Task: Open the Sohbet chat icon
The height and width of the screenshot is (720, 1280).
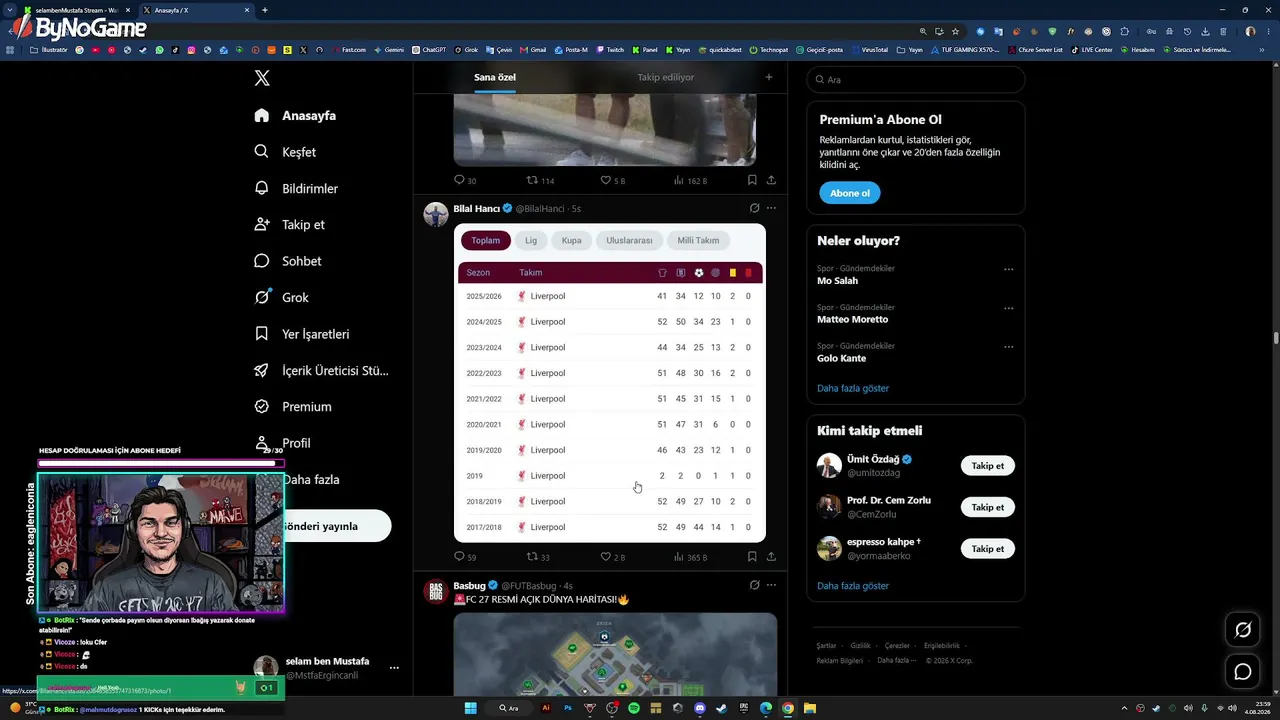Action: (x=262, y=261)
